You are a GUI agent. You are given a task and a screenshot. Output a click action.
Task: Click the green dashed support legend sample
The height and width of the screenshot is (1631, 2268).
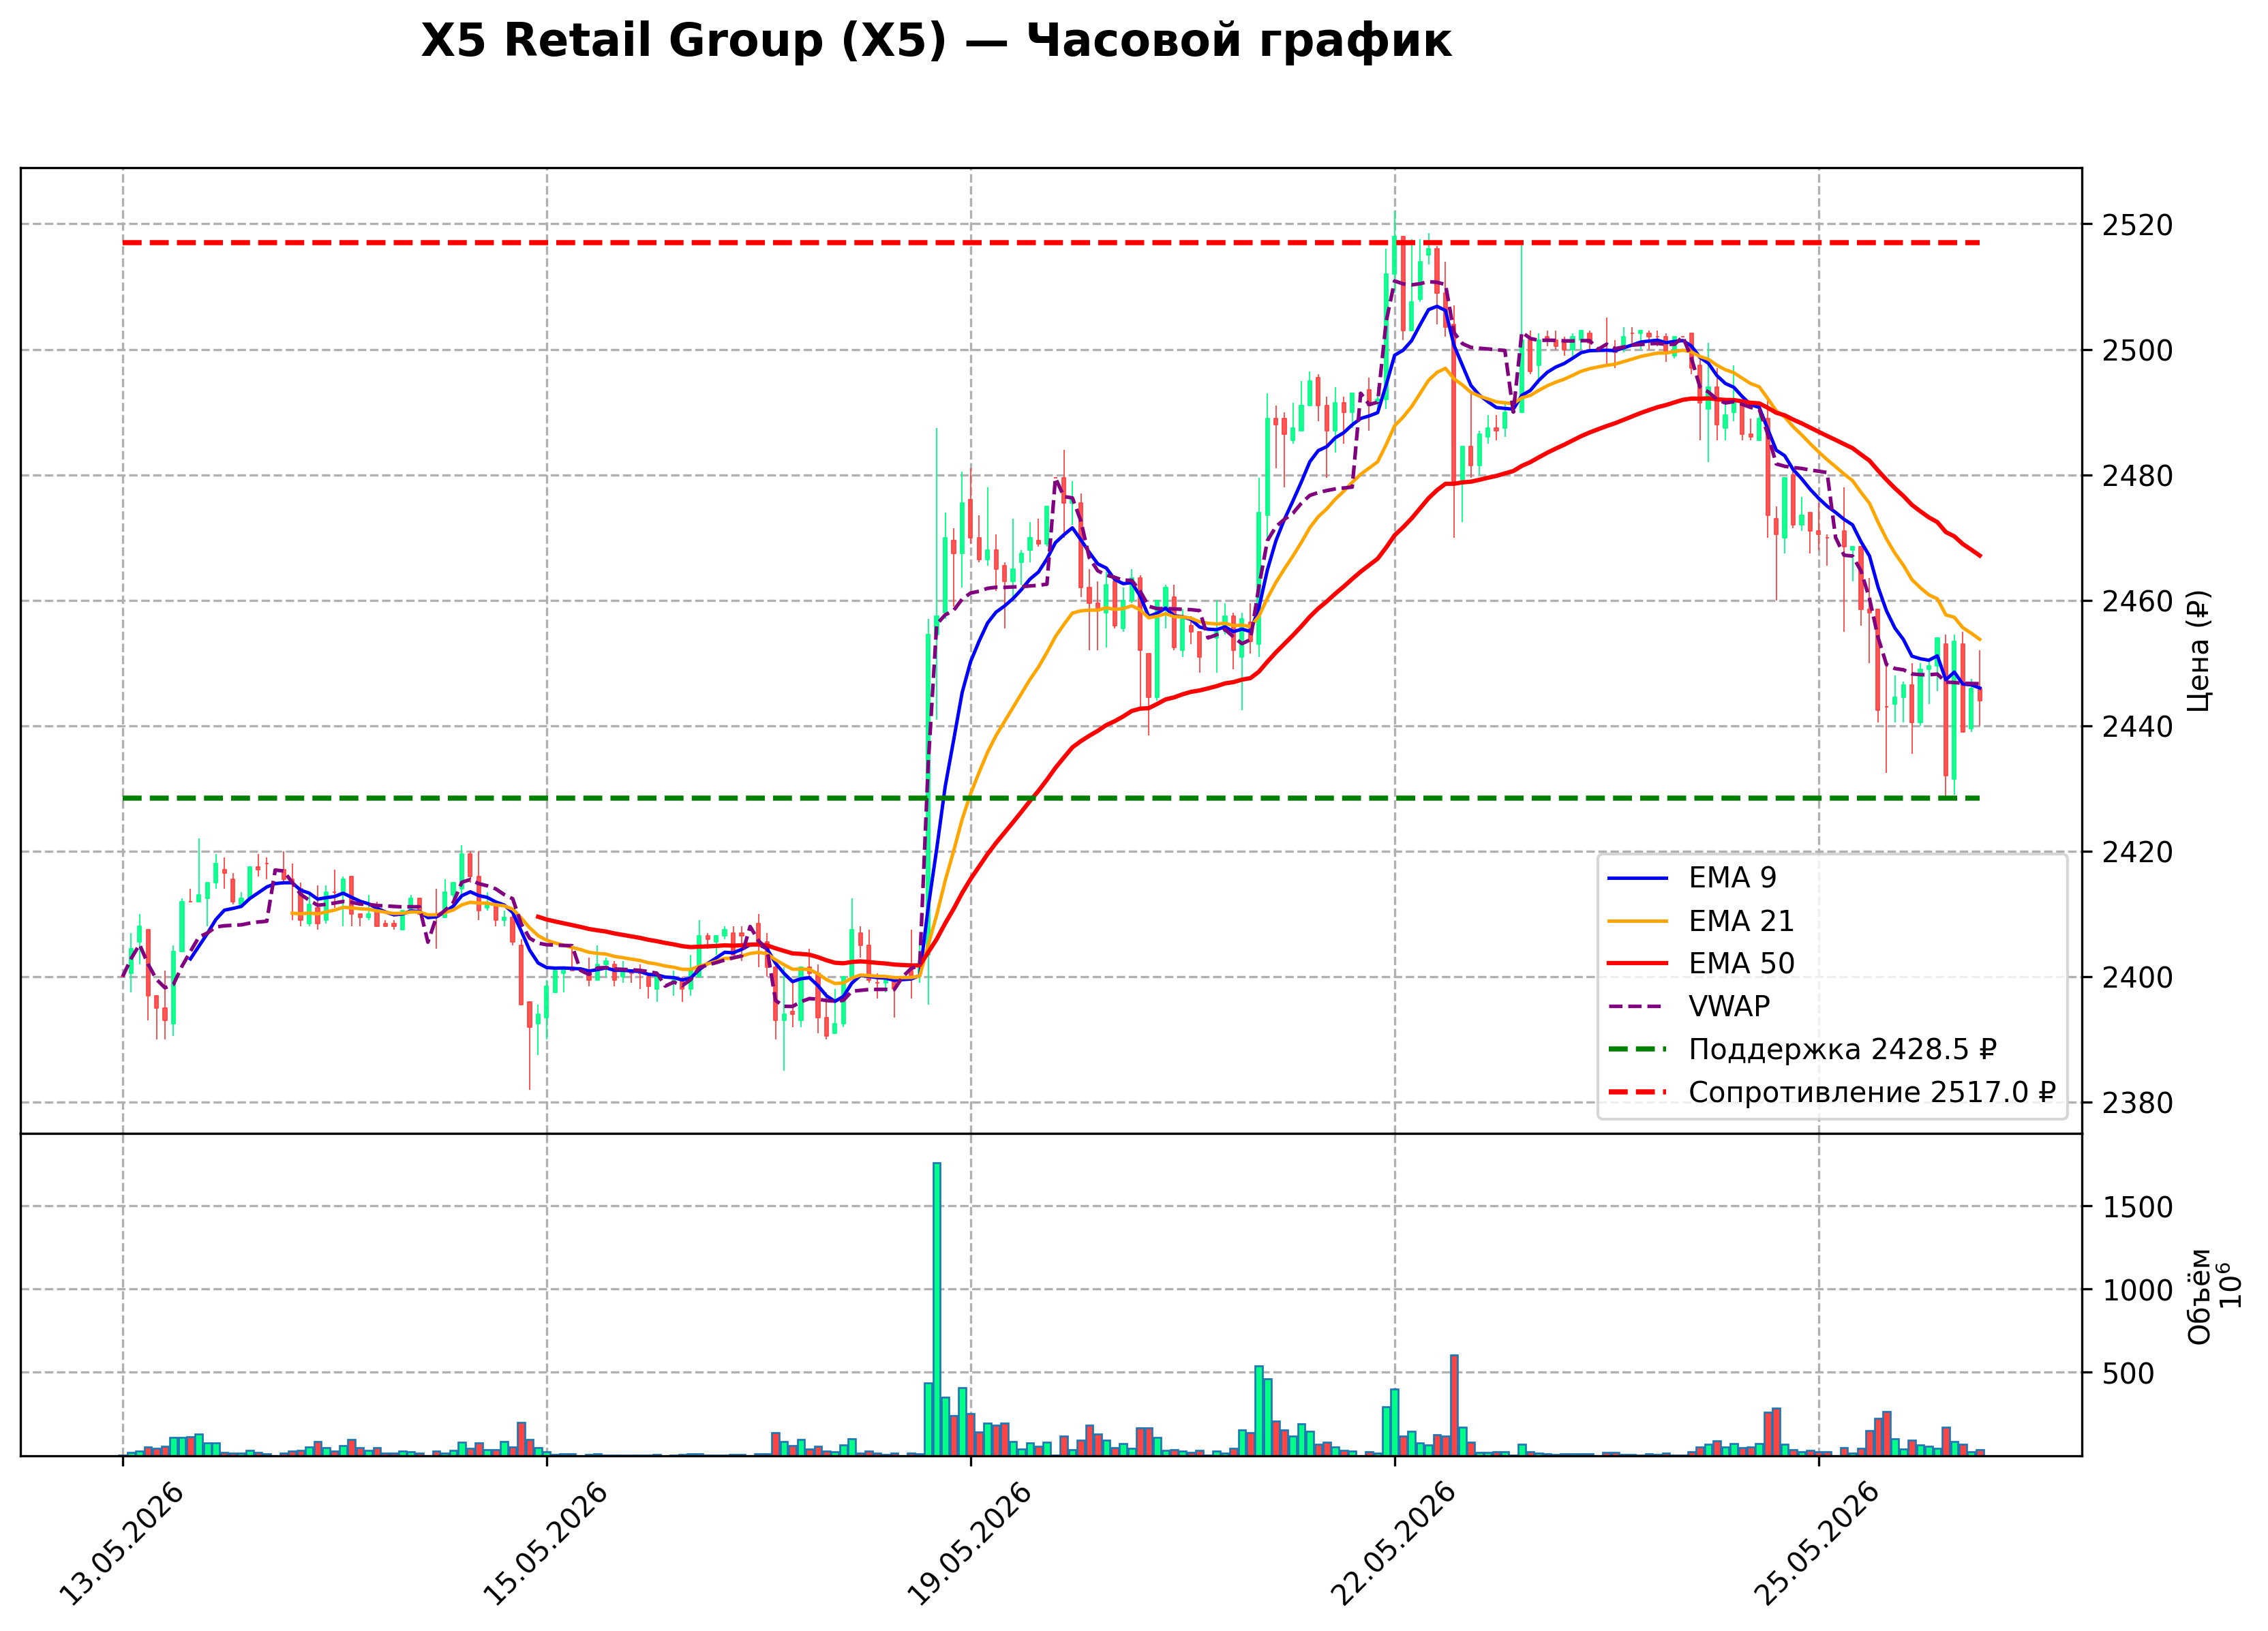click(1638, 1050)
